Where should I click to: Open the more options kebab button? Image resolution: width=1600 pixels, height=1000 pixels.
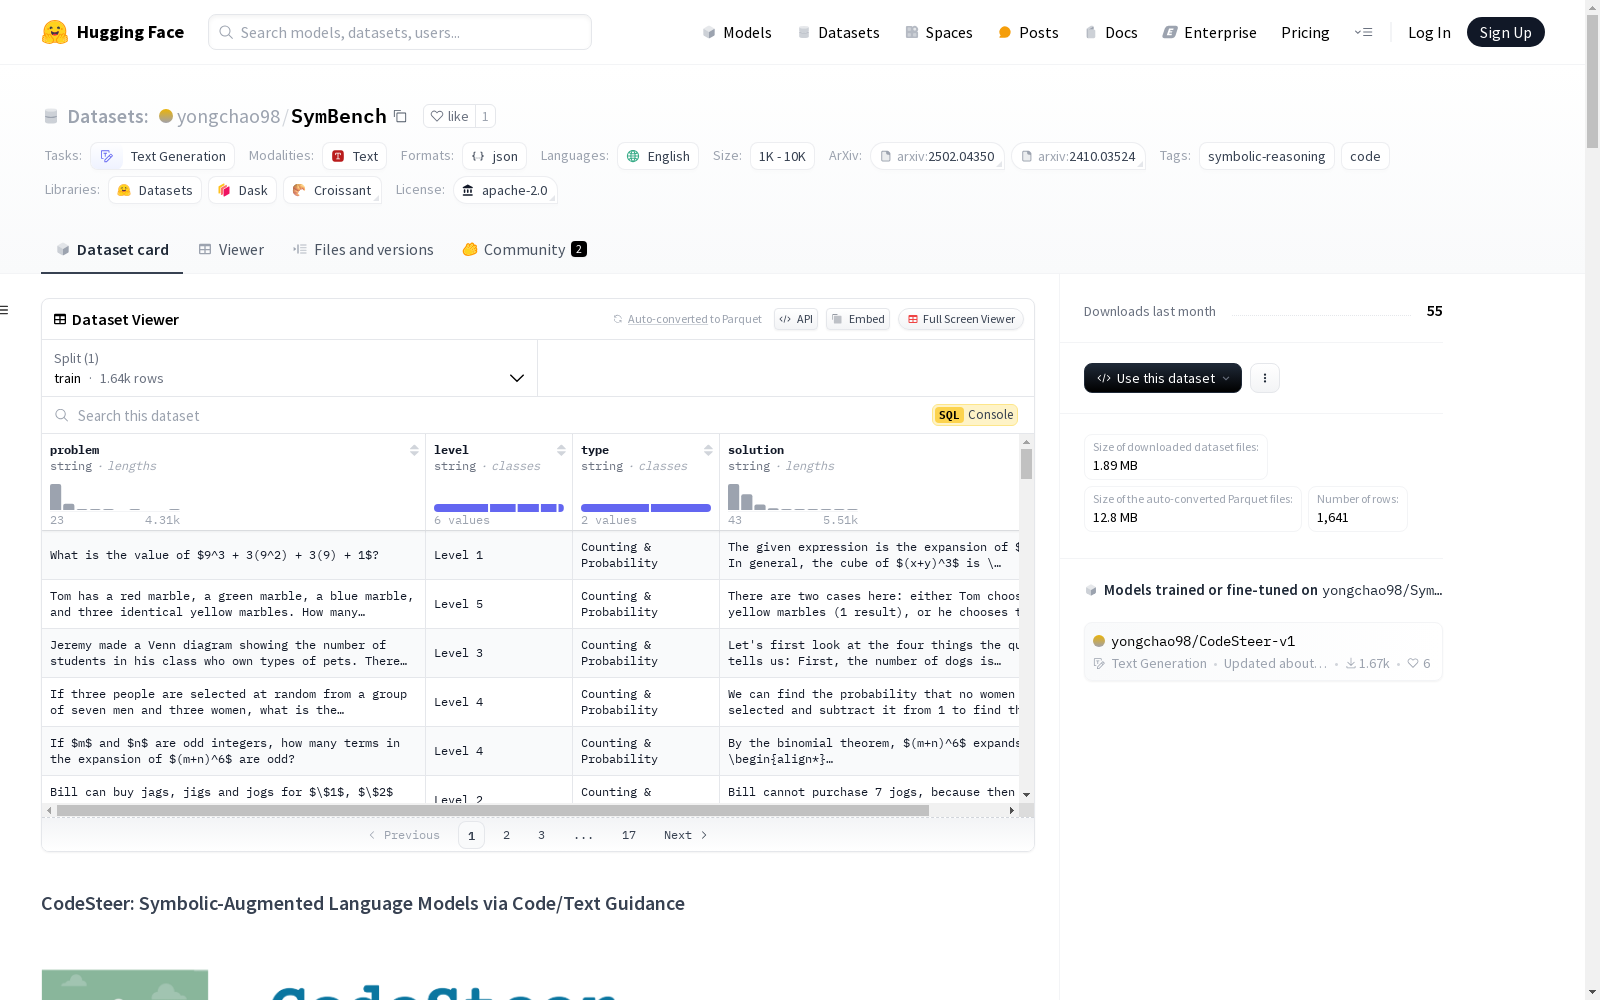click(1265, 378)
